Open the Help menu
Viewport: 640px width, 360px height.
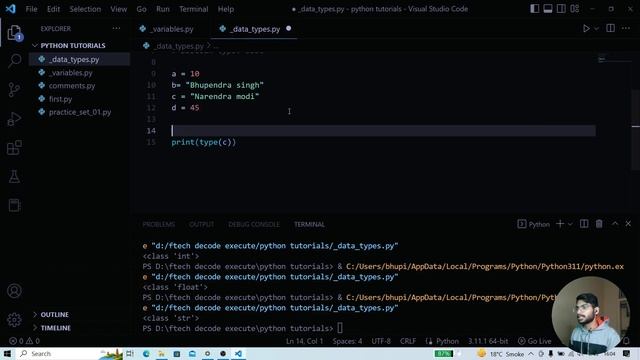tap(226, 9)
